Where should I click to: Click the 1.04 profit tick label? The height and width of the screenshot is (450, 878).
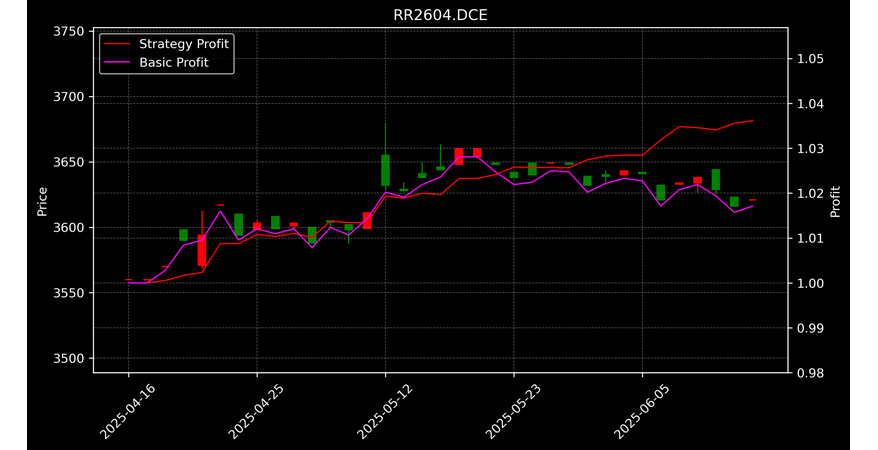coord(810,104)
